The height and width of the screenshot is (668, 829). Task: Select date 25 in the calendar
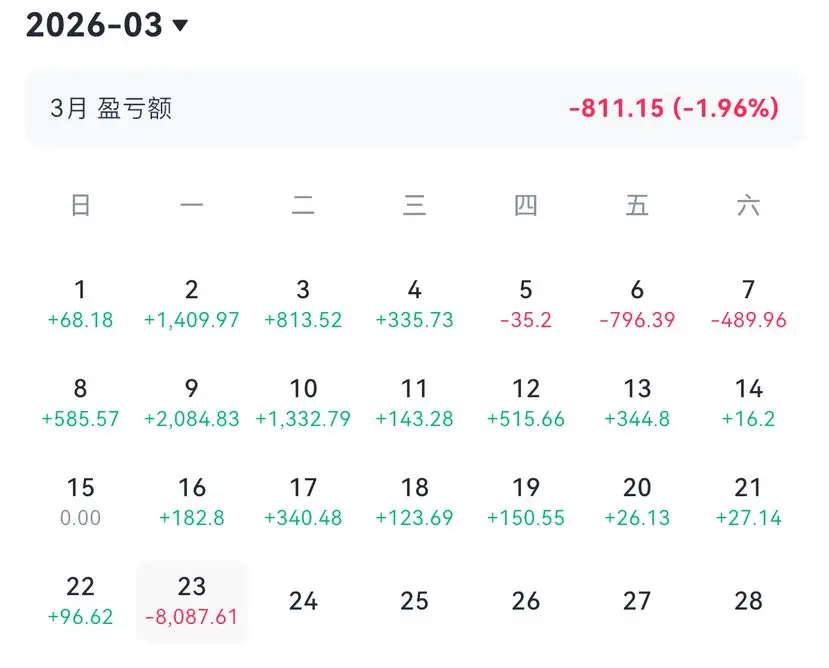pyautogui.click(x=414, y=601)
